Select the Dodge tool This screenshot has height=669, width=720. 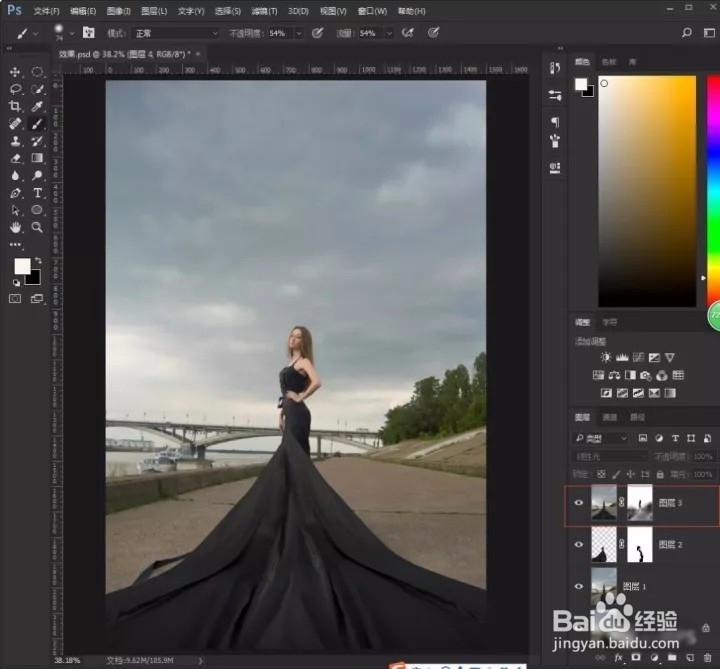(37, 175)
